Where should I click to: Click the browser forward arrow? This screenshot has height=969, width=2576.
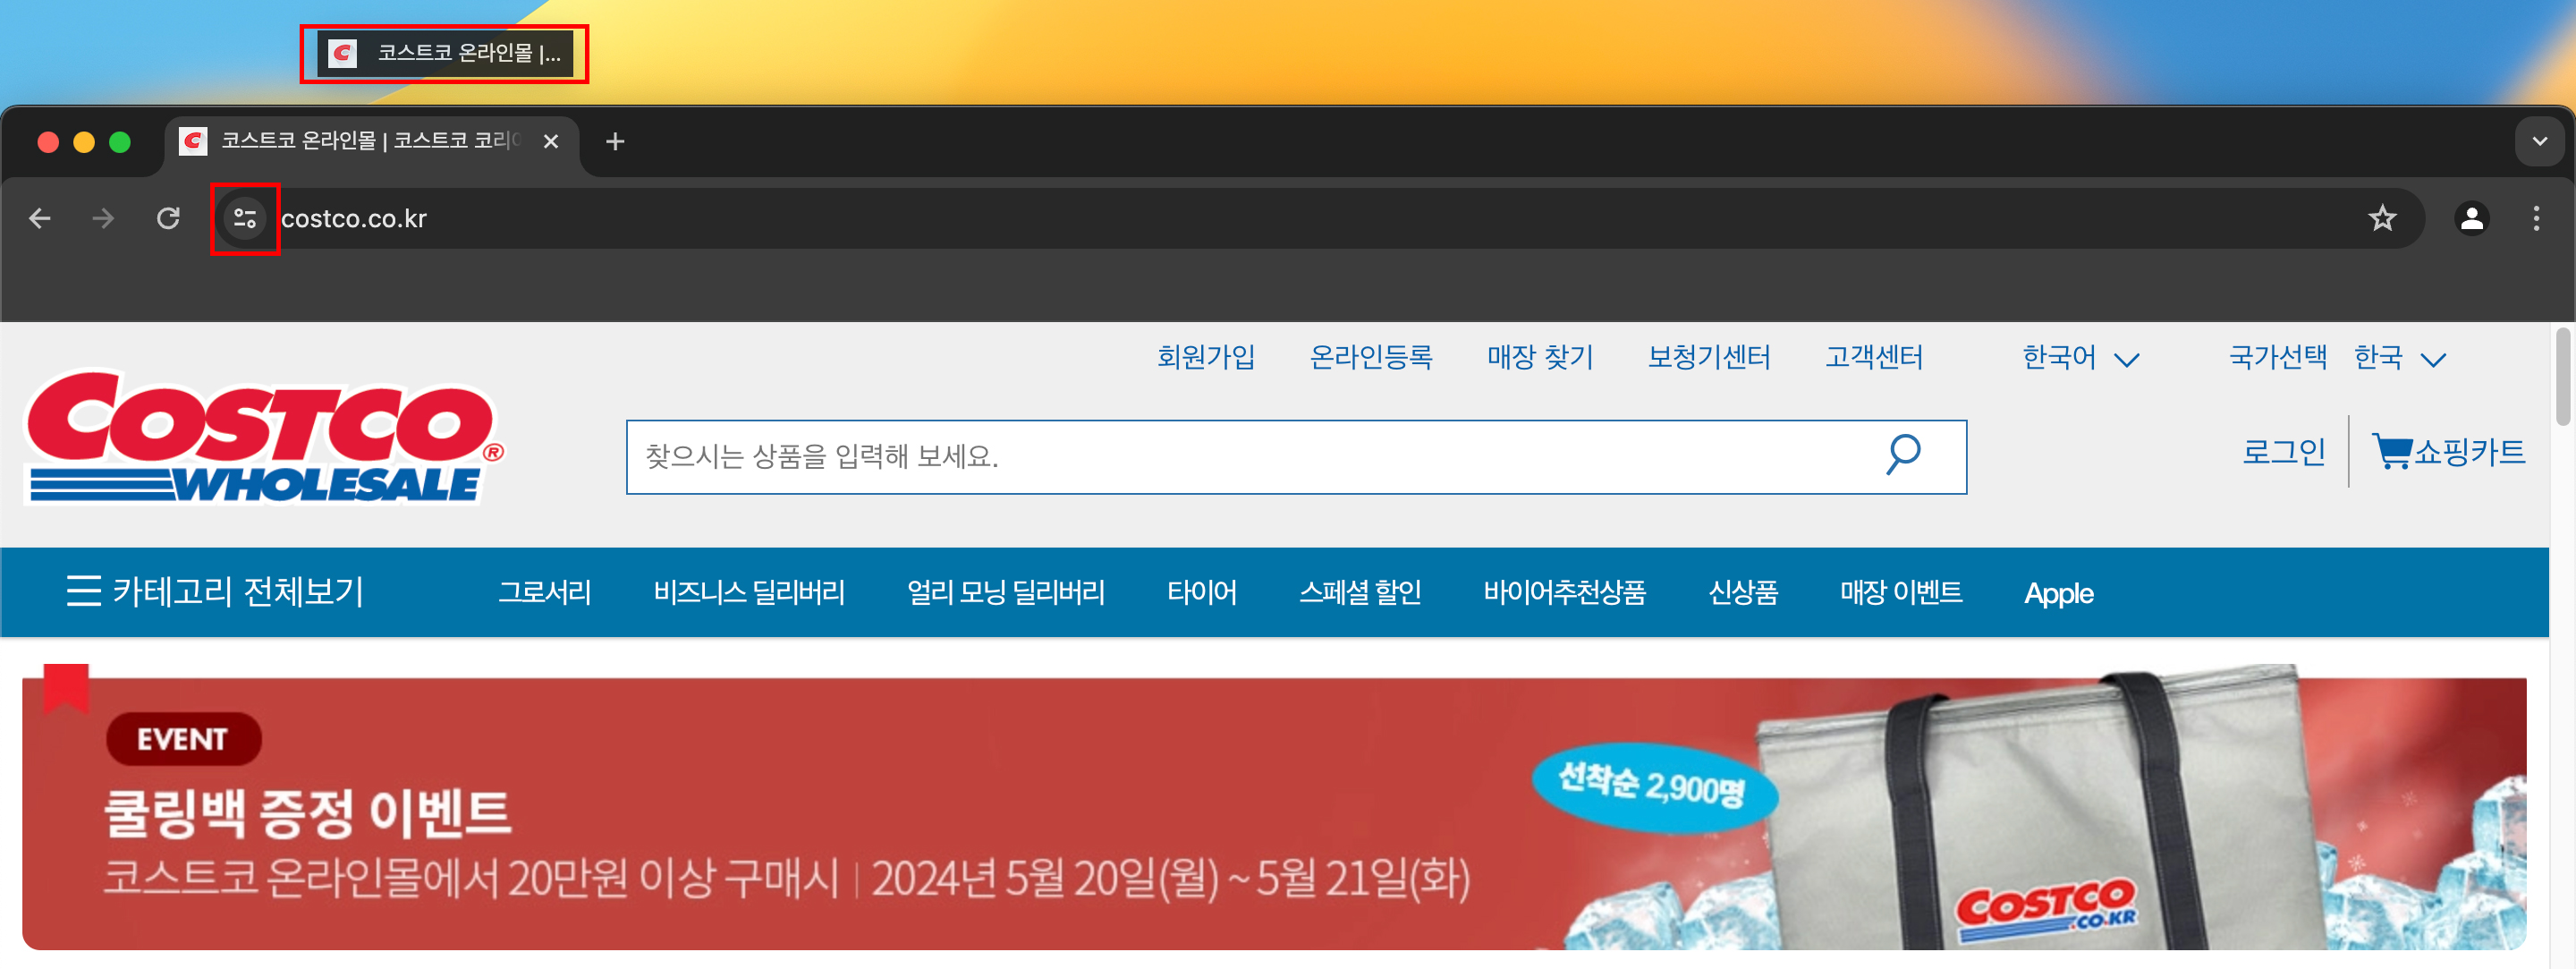pyautogui.click(x=103, y=218)
